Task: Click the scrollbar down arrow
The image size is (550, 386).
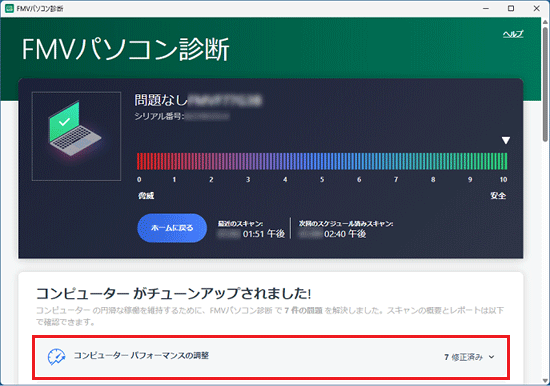Action: (545, 380)
